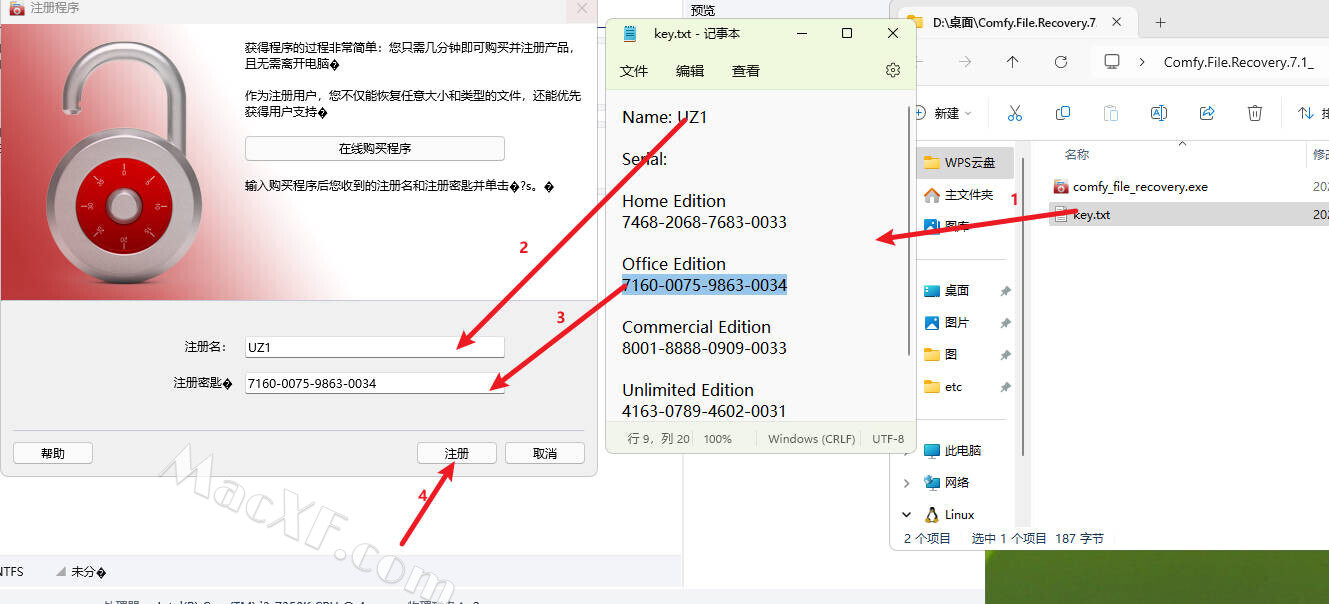Screen dimensions: 1329x604
Task: Click the 帮助 button
Action: pyautogui.click(x=53, y=453)
